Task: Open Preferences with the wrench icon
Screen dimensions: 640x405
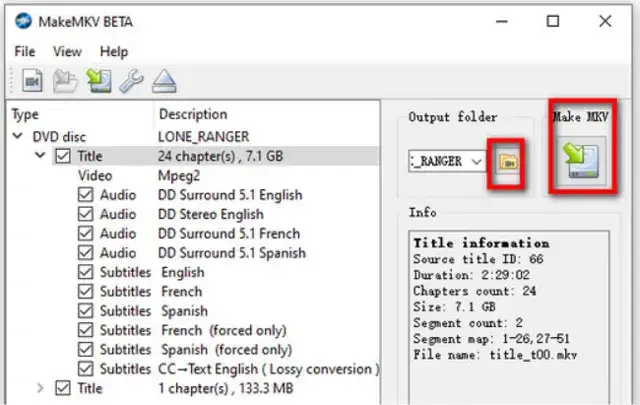Action: click(x=131, y=78)
